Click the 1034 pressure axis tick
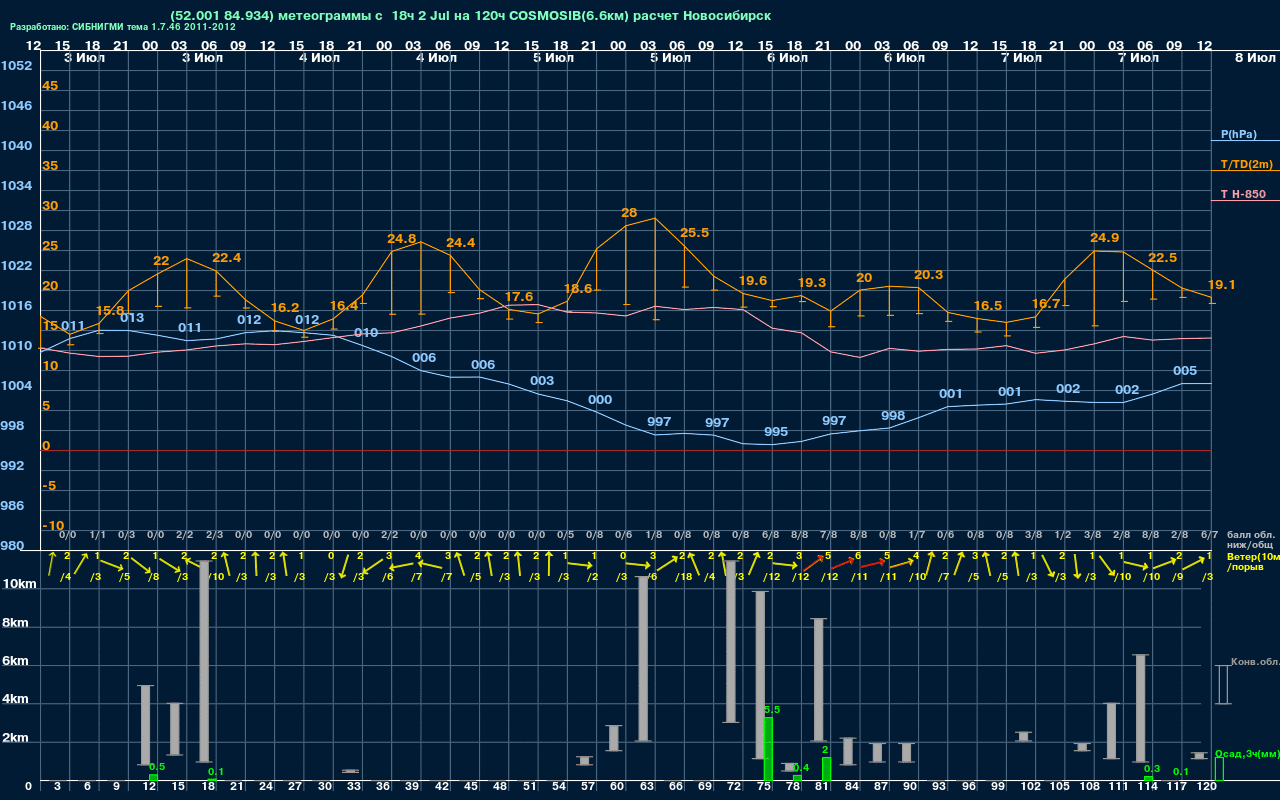 [x=16, y=186]
